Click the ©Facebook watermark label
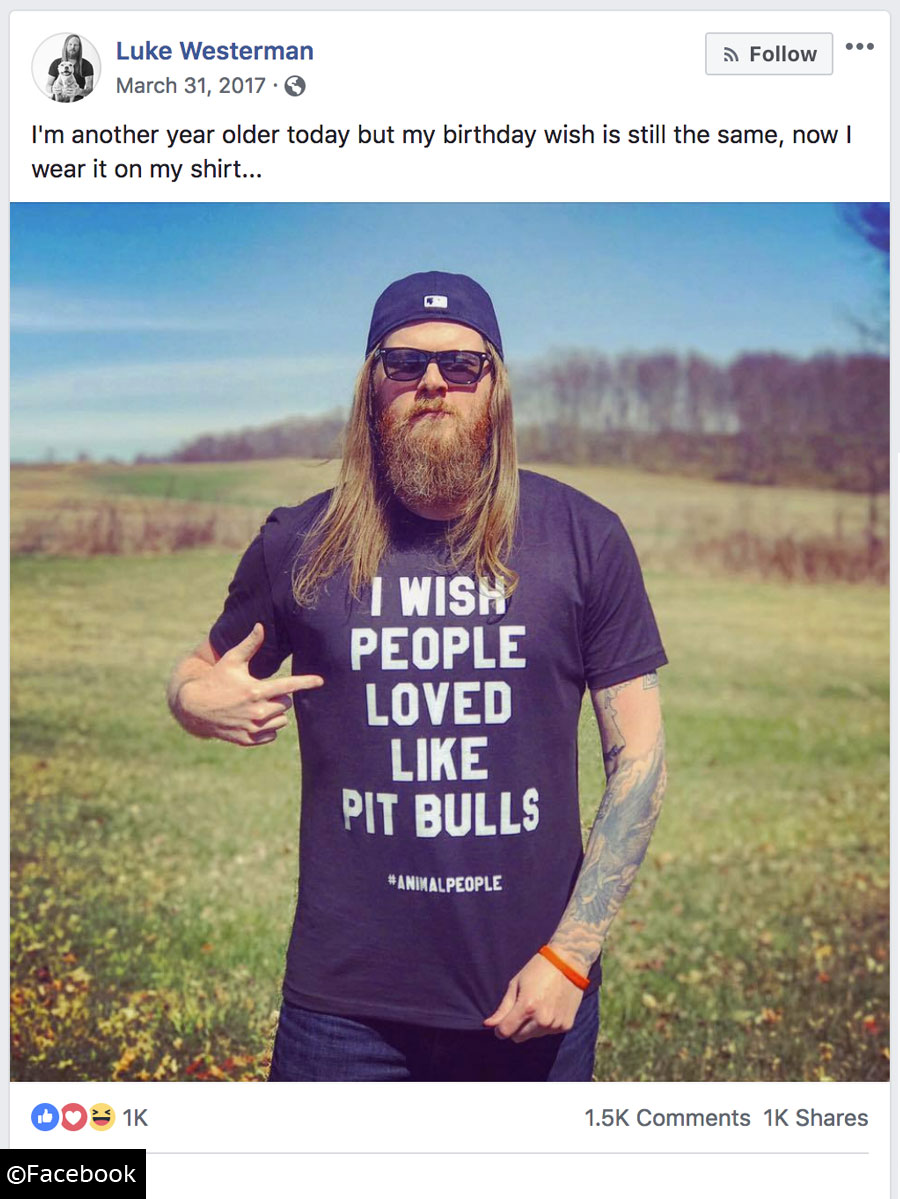The height and width of the screenshot is (1199, 900). [x=72, y=1174]
